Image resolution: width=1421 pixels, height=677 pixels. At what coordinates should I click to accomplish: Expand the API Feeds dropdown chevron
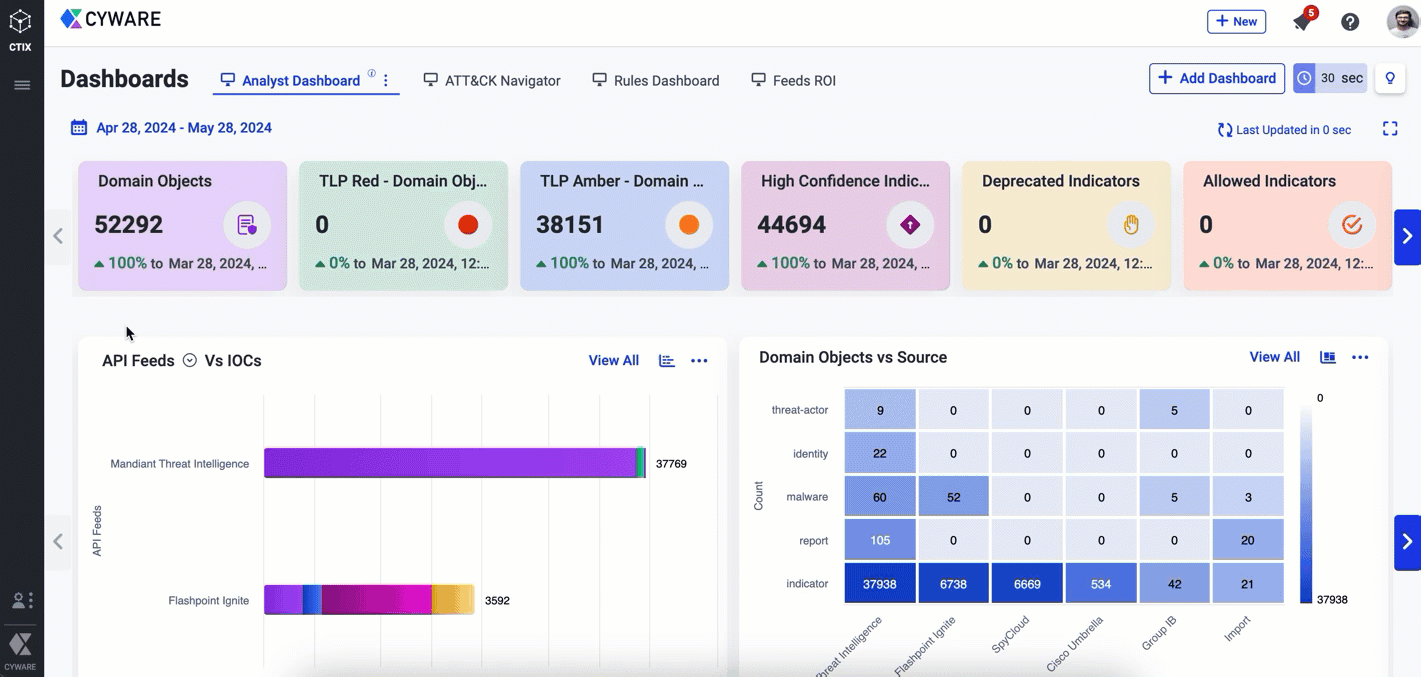(190, 361)
